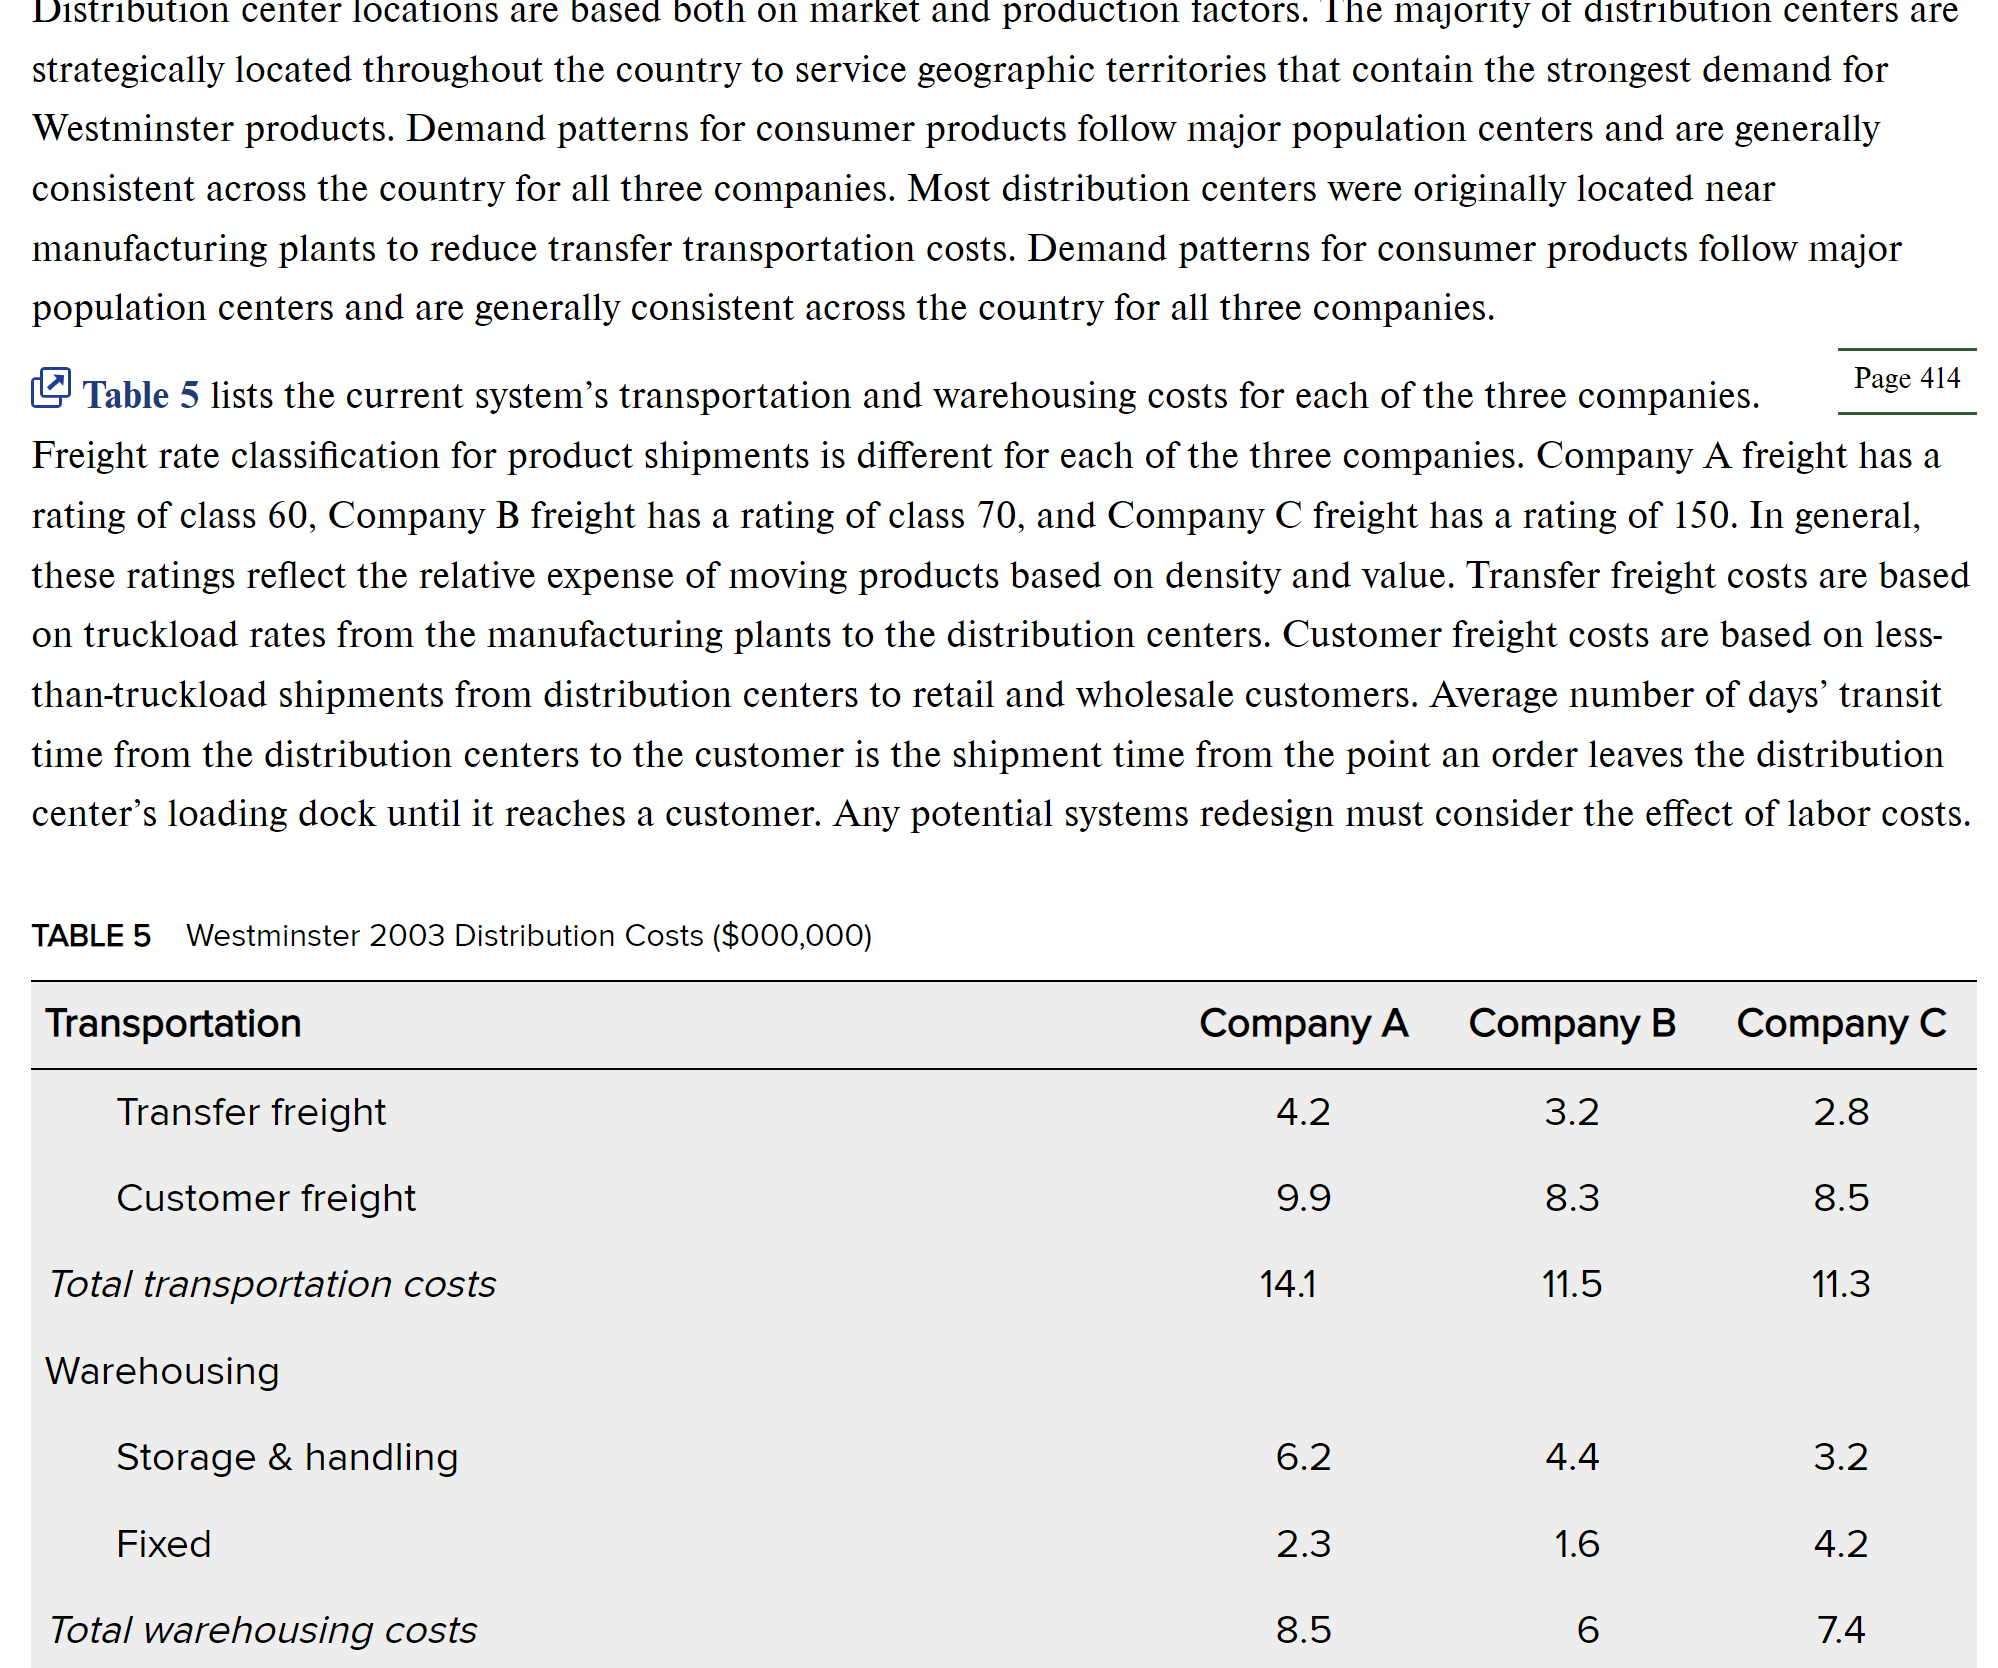Select the Fixed row label

(x=163, y=1544)
